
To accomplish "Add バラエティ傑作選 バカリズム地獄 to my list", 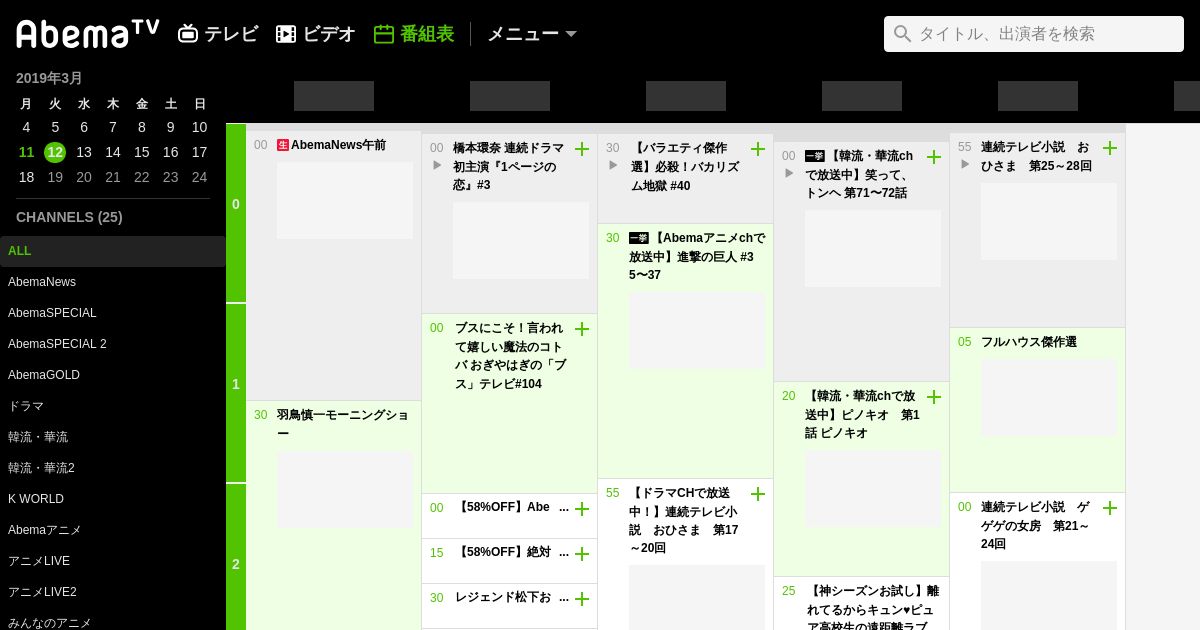I will [x=758, y=149].
